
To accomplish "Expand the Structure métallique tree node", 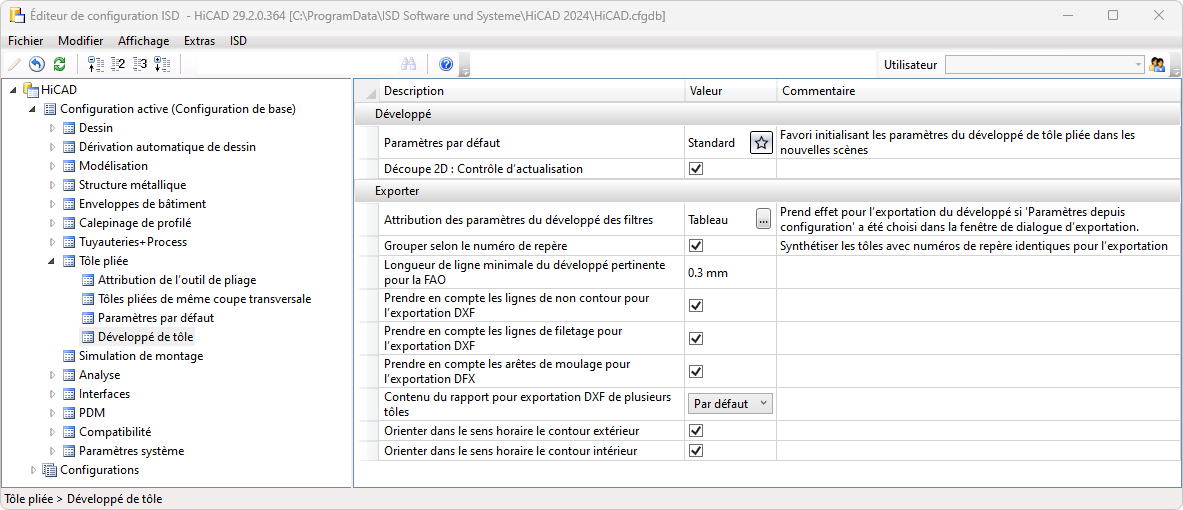I will point(54,185).
